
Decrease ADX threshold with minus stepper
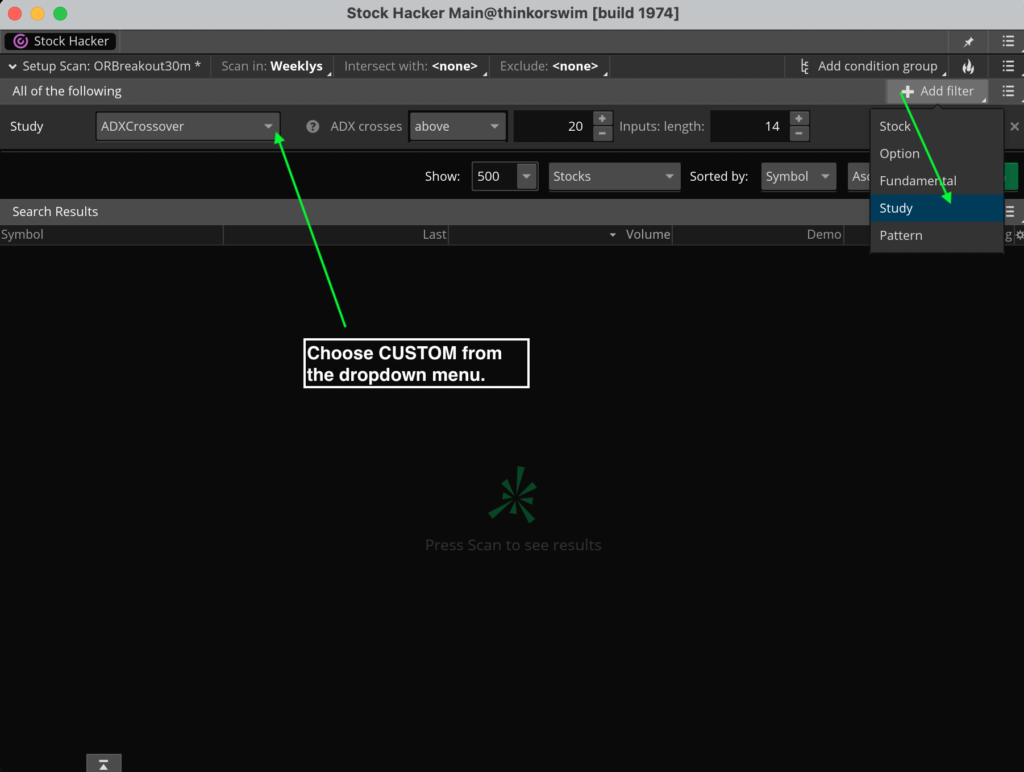pos(602,134)
